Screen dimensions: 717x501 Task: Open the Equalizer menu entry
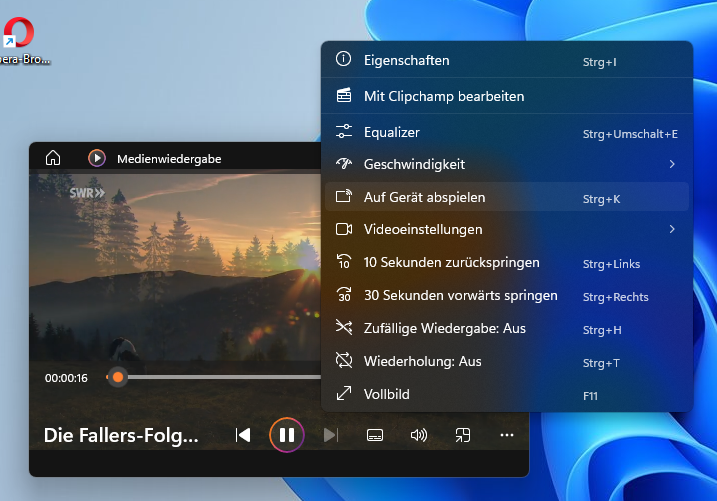click(x=507, y=133)
